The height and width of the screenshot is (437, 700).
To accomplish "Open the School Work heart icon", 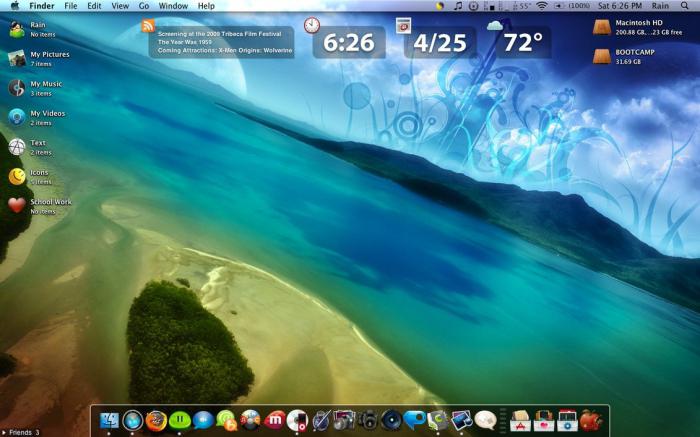I will point(17,205).
